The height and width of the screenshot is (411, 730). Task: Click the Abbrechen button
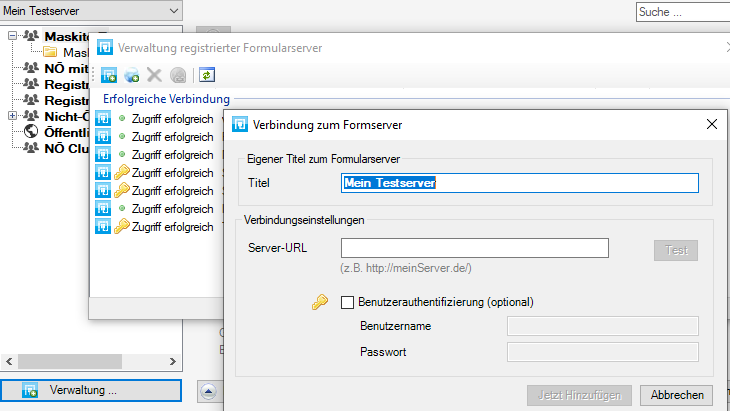click(676, 395)
